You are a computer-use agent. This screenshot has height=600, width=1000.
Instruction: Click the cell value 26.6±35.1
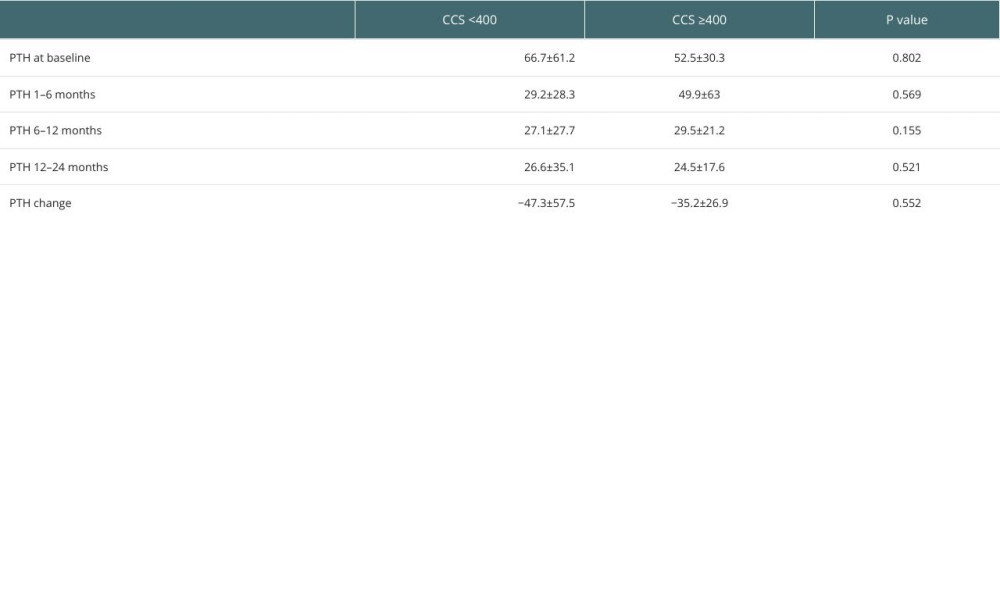coord(549,167)
